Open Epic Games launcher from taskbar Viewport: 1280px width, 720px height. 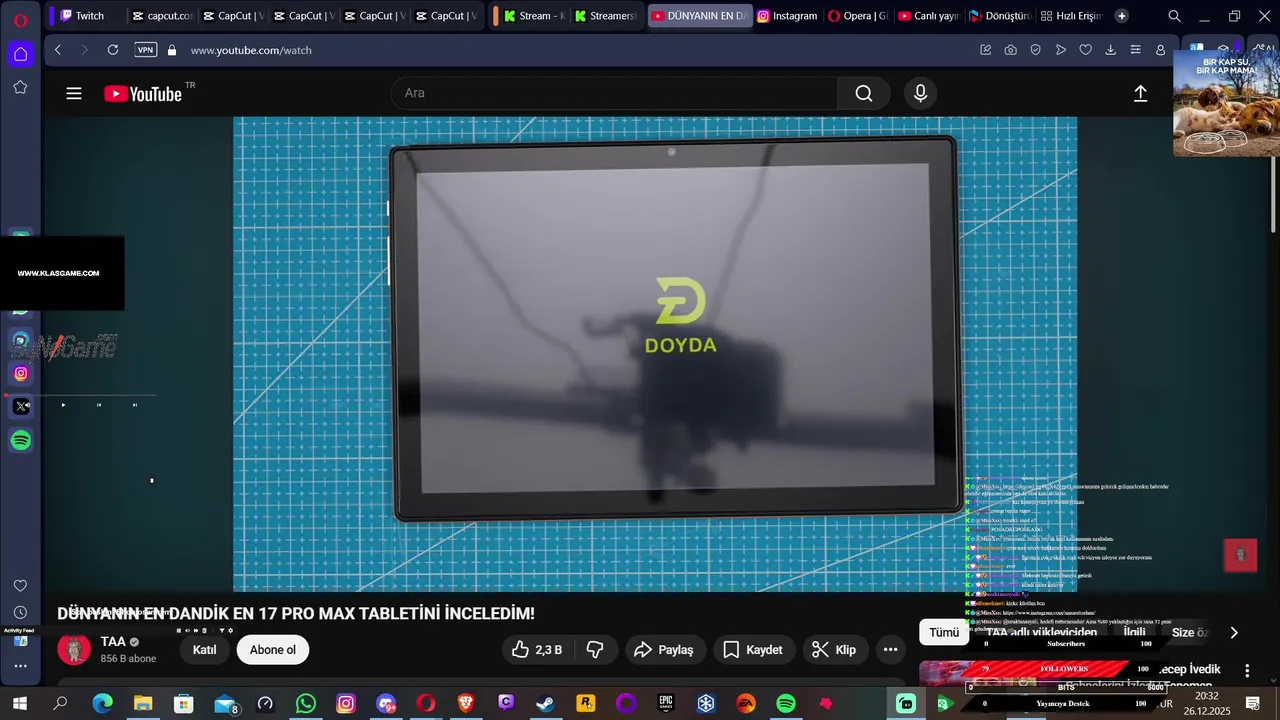pos(666,704)
